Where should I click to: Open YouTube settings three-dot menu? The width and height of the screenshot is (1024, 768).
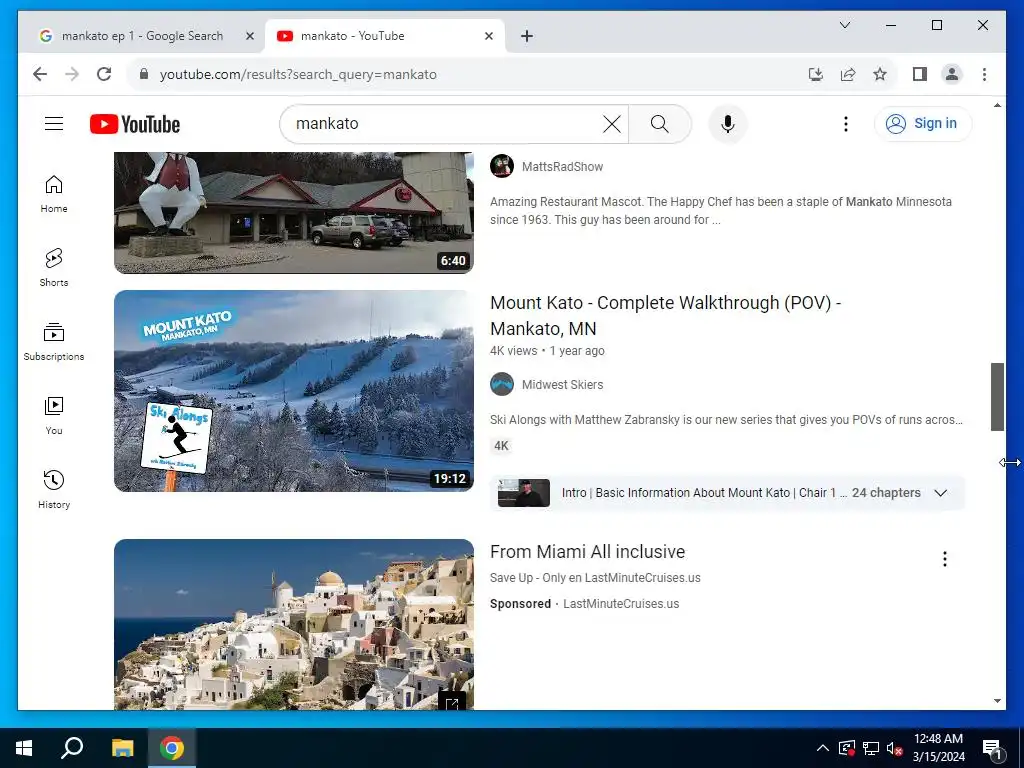pos(846,124)
